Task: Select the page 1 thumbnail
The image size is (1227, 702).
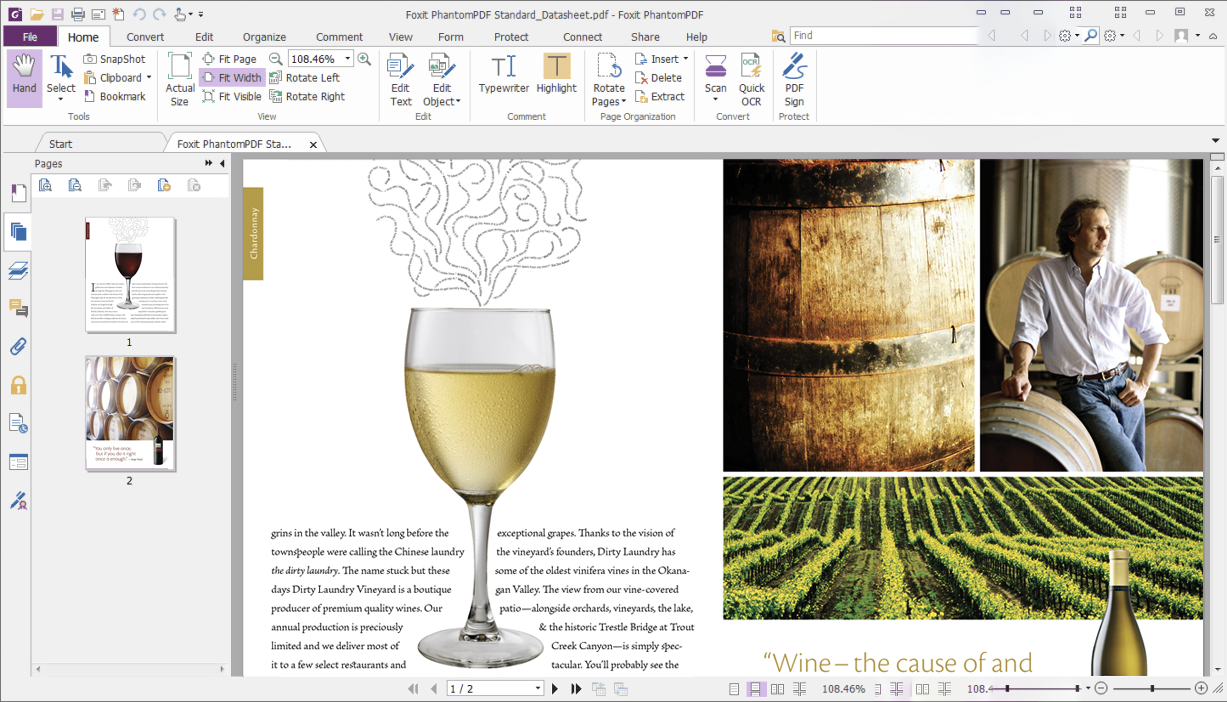Action: (130, 275)
